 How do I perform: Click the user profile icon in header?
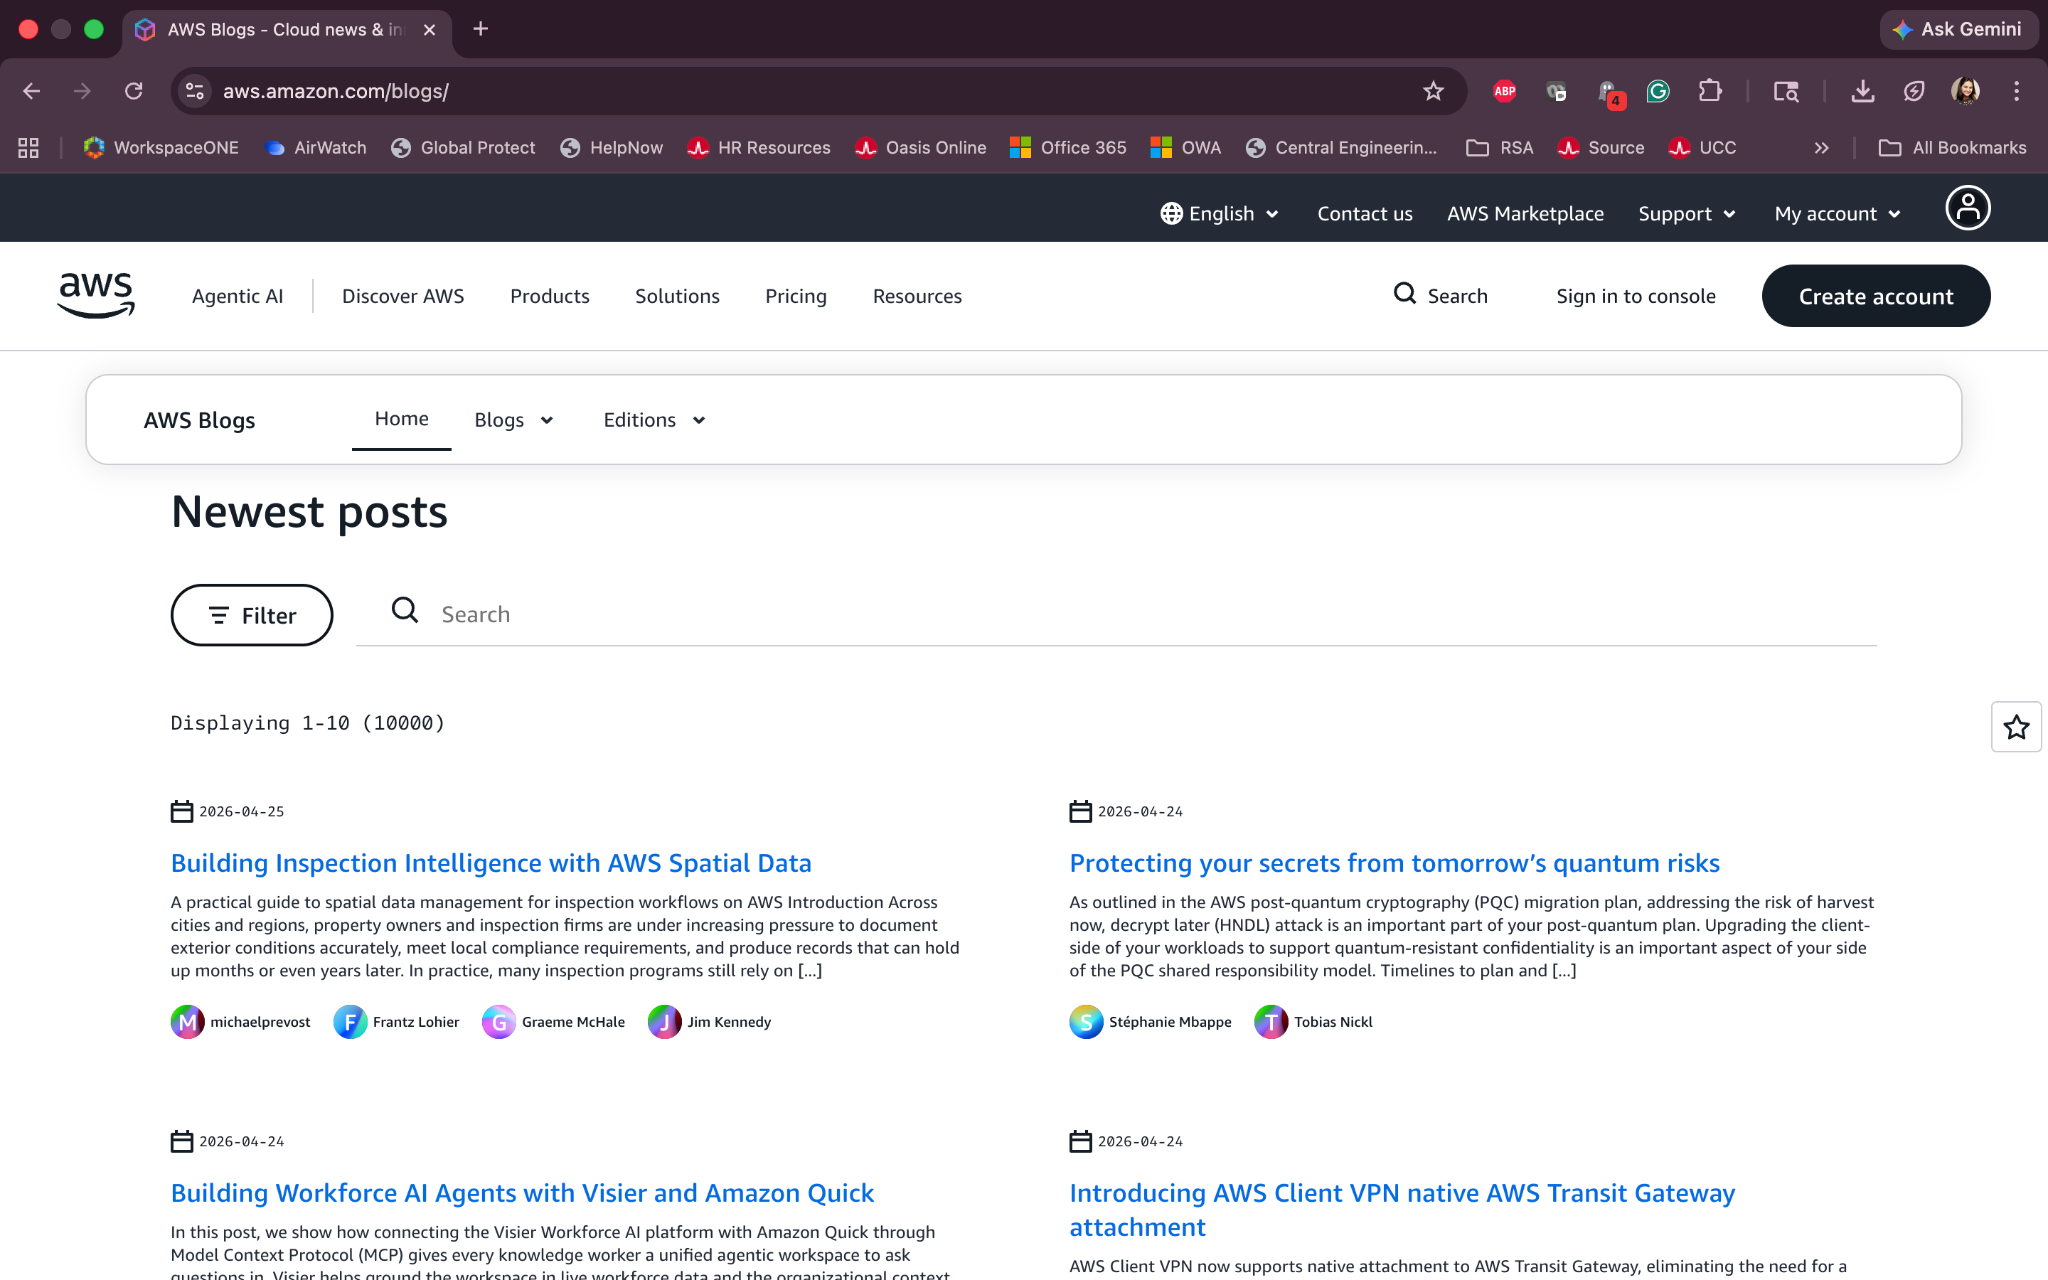(1967, 209)
